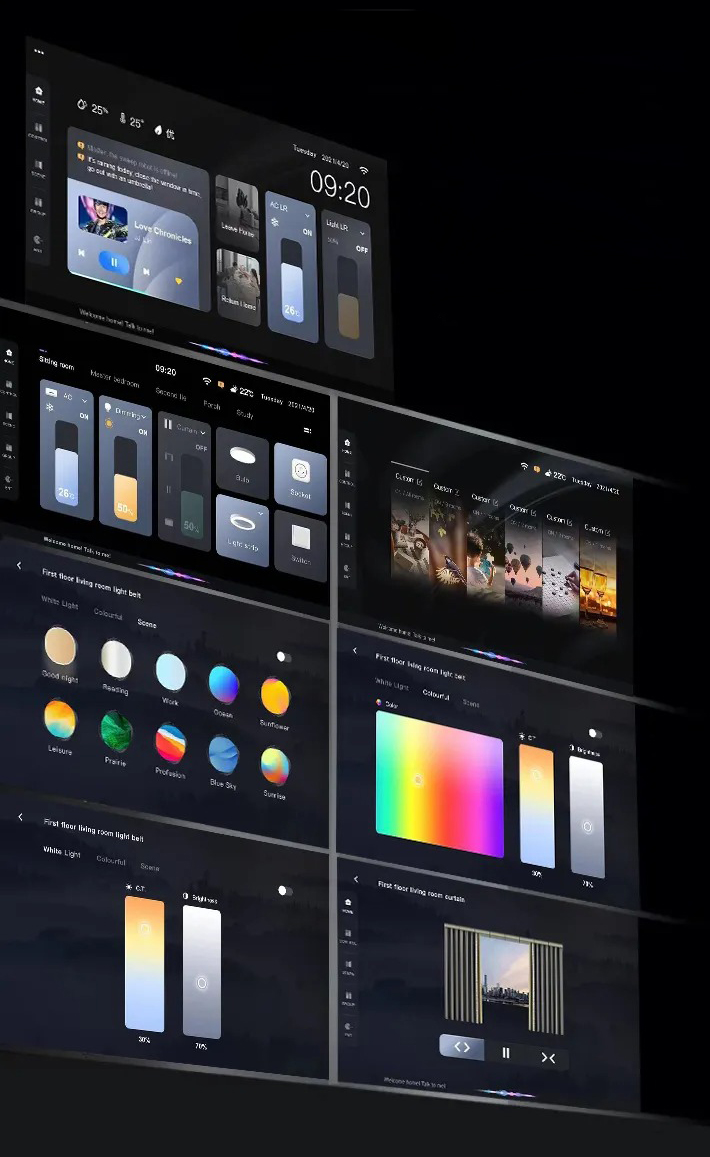Toggle the Colourful panel power switch
710x1157 pixels.
click(x=595, y=733)
